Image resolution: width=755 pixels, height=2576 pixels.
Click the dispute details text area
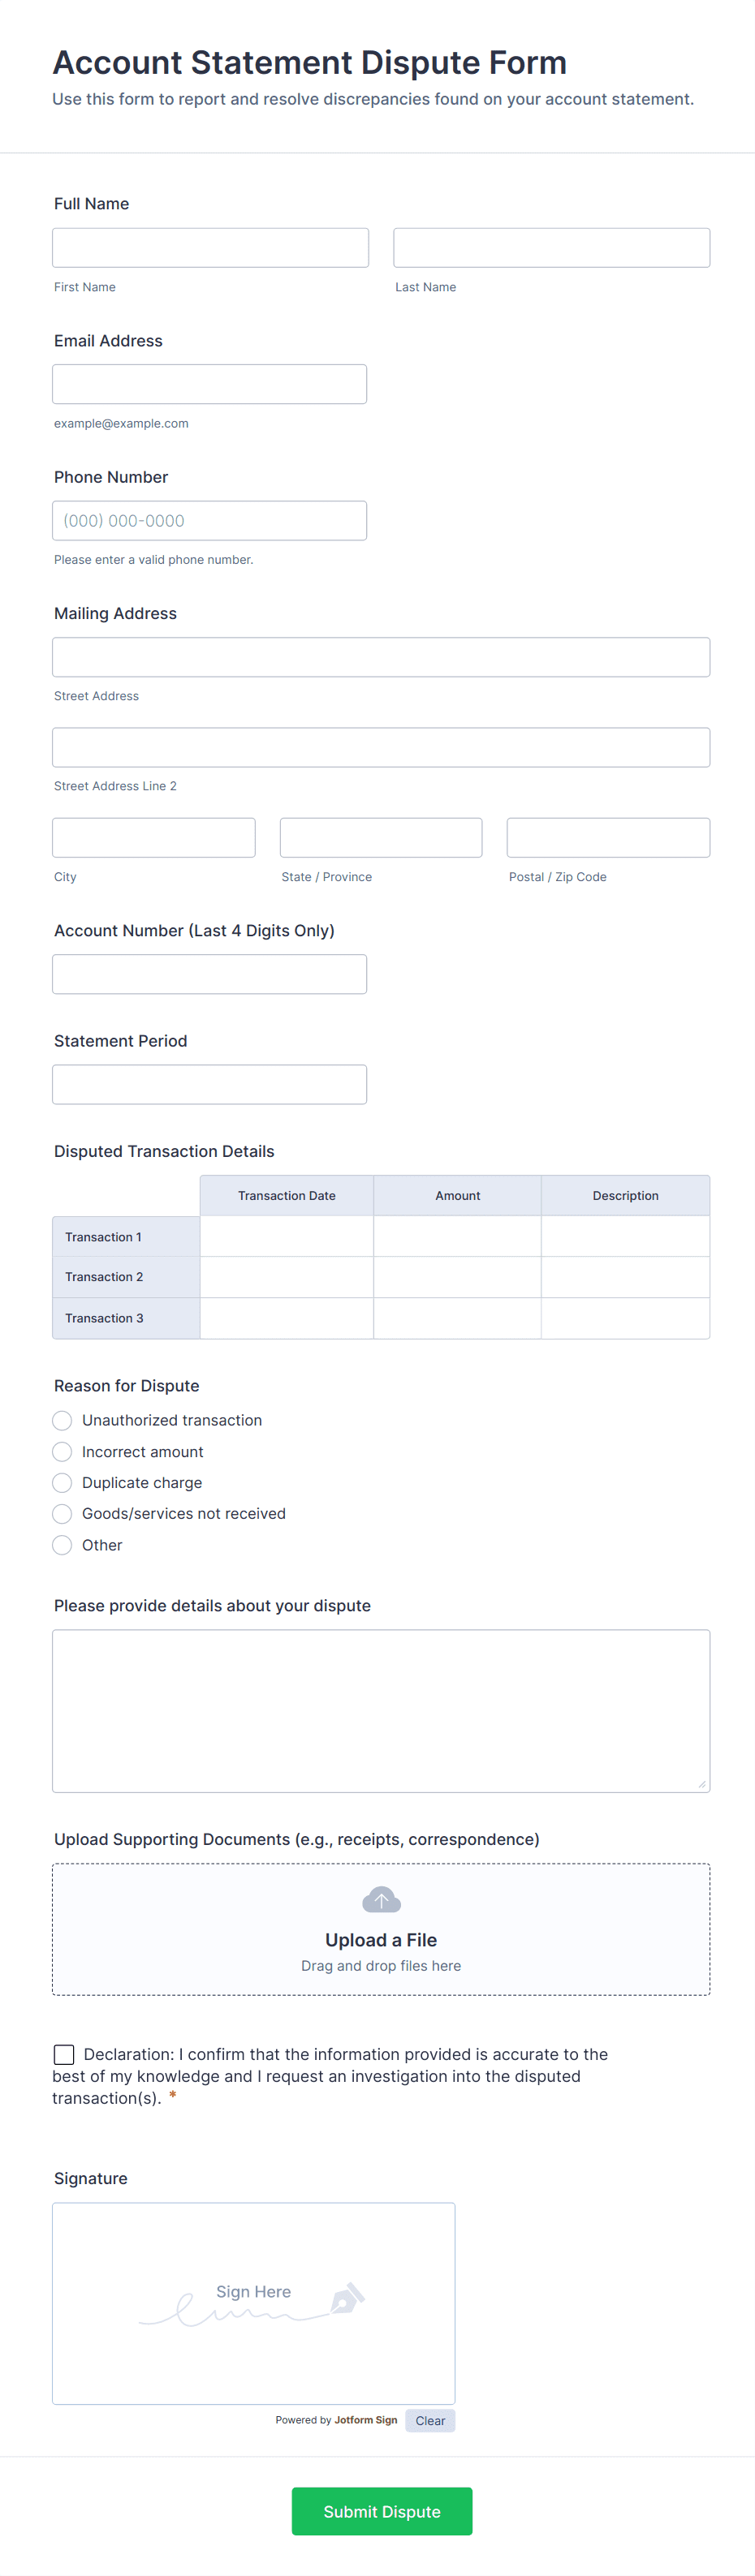tap(381, 1711)
